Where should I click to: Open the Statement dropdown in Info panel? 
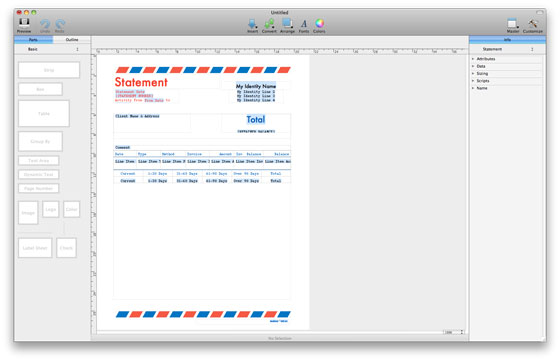point(507,49)
